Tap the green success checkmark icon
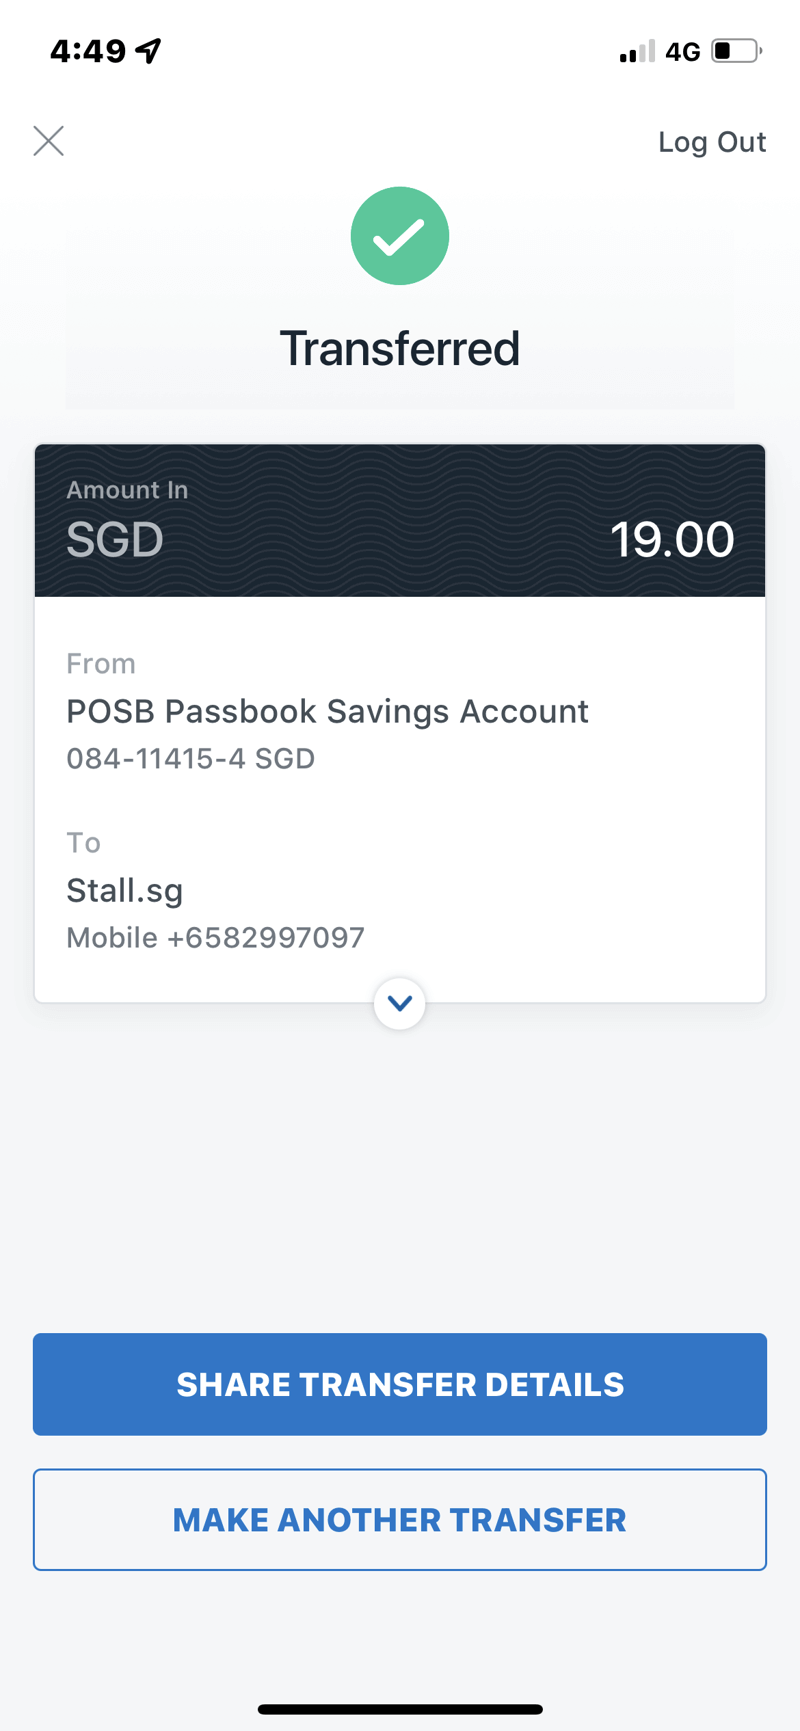This screenshot has height=1731, width=800. 400,236
